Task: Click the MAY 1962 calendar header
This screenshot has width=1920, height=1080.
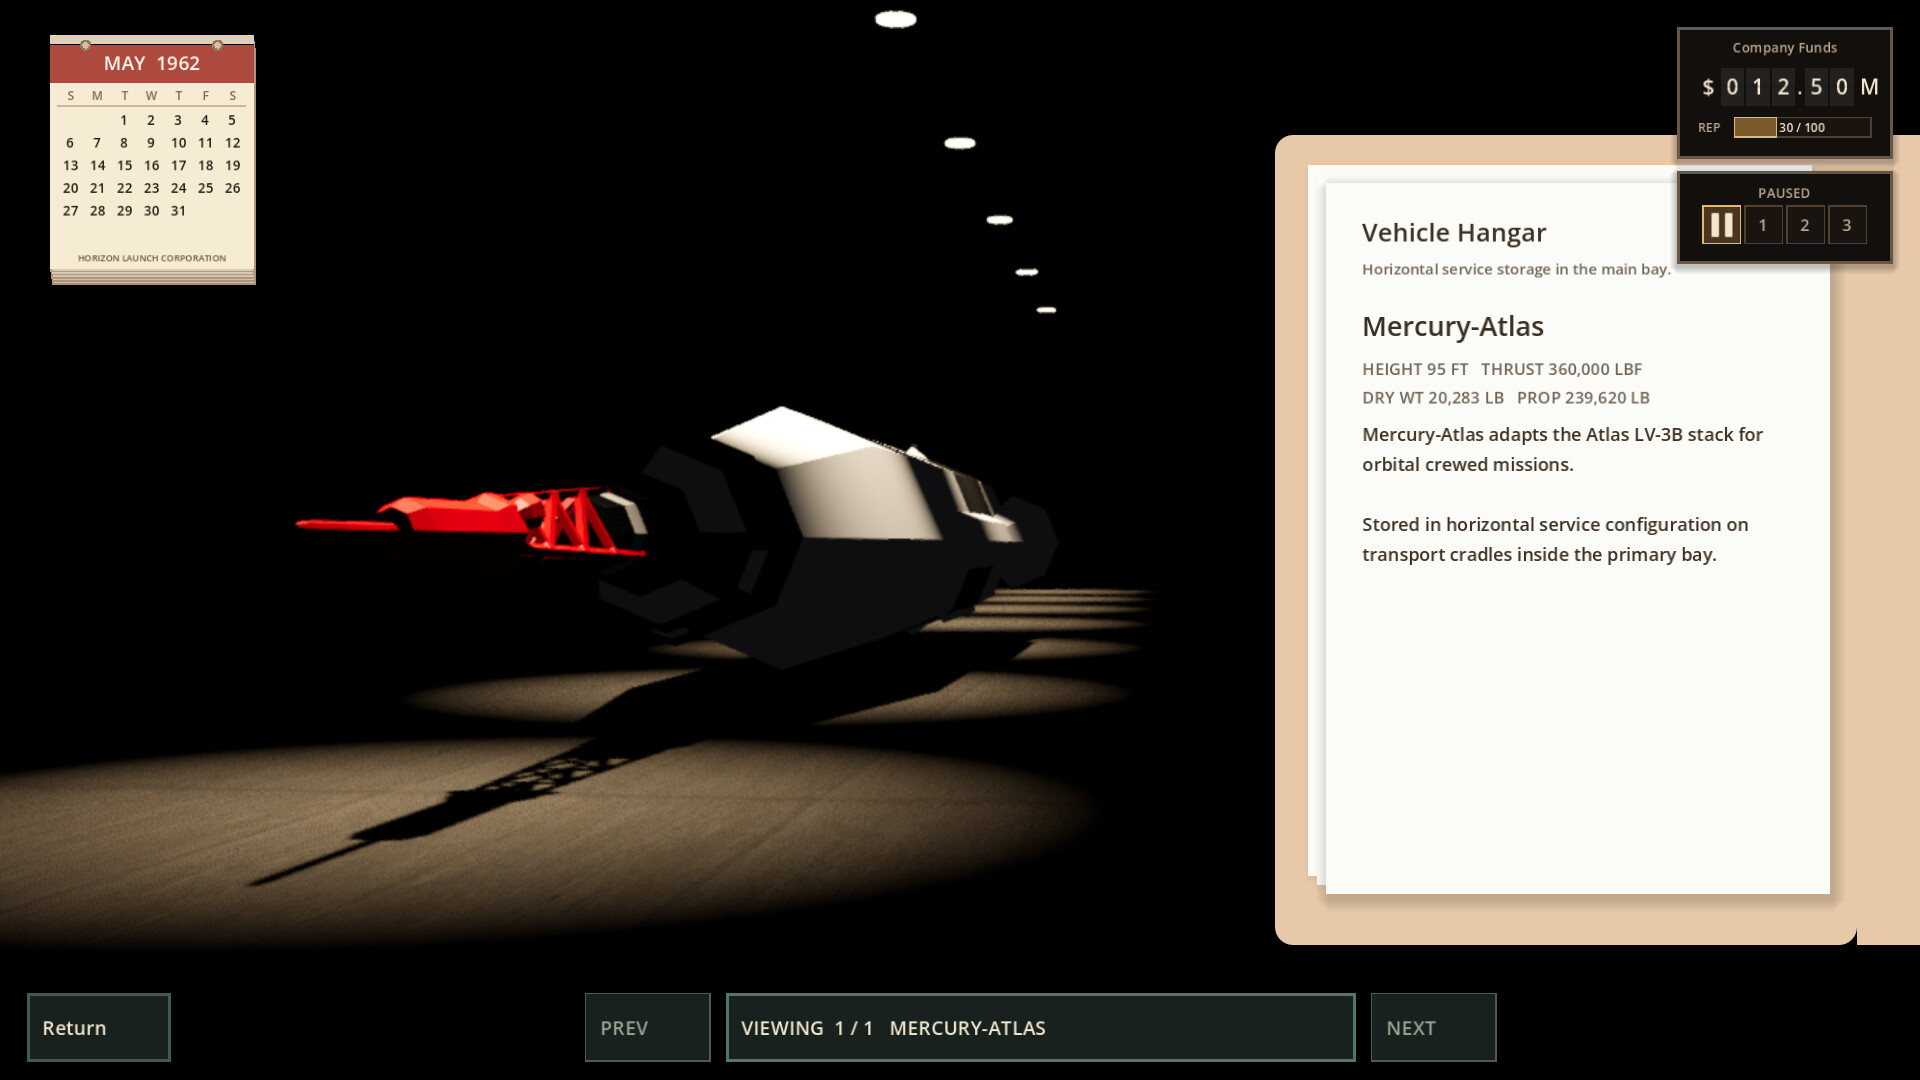Action: tap(152, 63)
